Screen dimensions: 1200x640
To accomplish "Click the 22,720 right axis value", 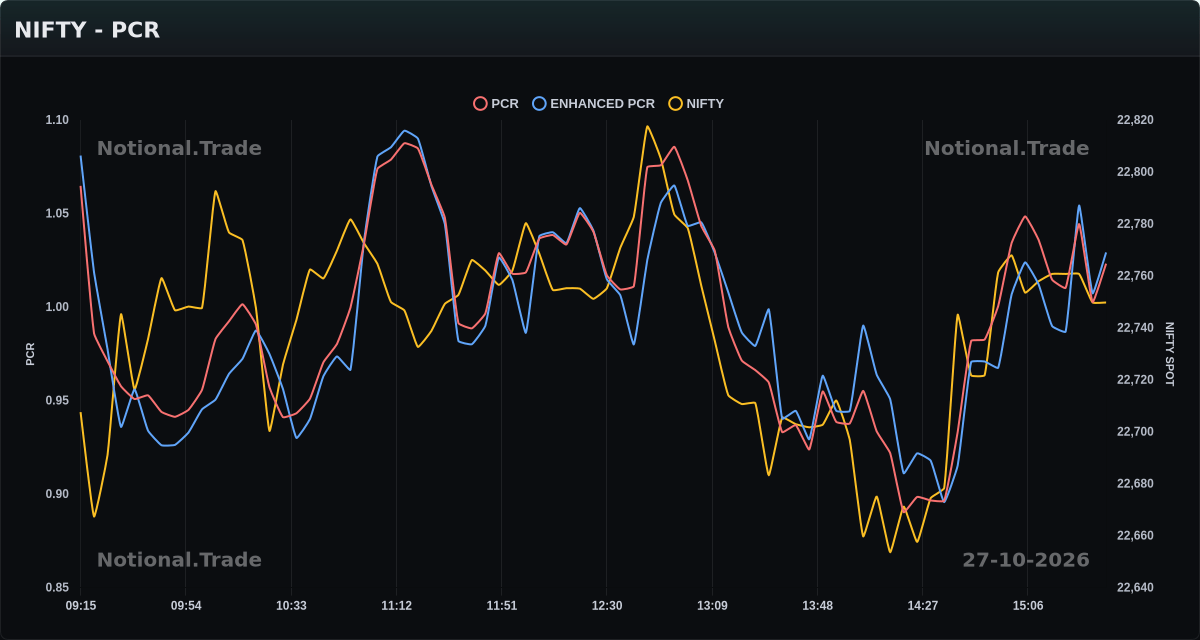I will (1135, 380).
